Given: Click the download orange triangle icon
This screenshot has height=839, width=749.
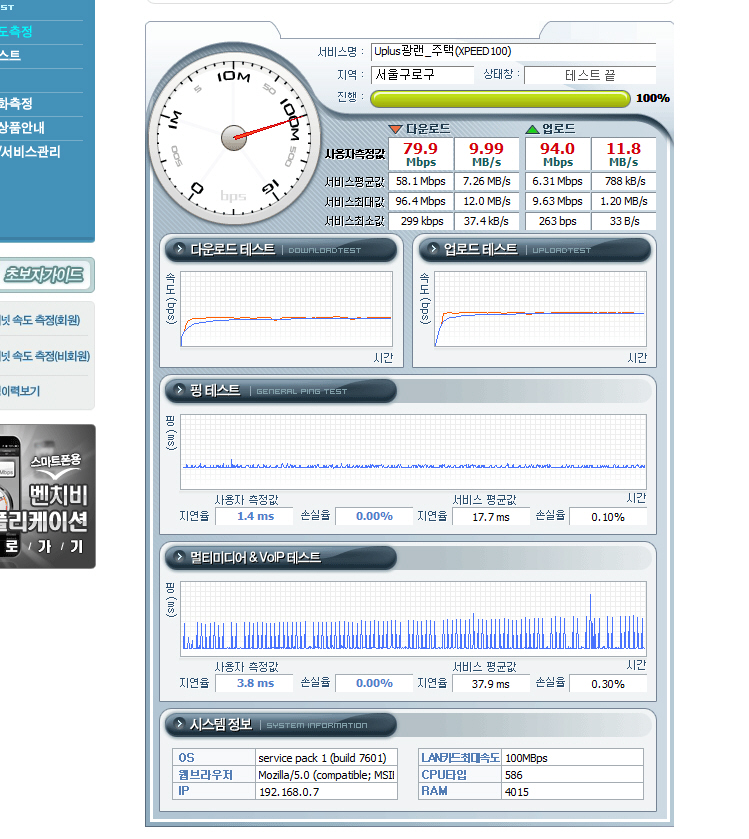Looking at the screenshot, I should click(x=395, y=129).
